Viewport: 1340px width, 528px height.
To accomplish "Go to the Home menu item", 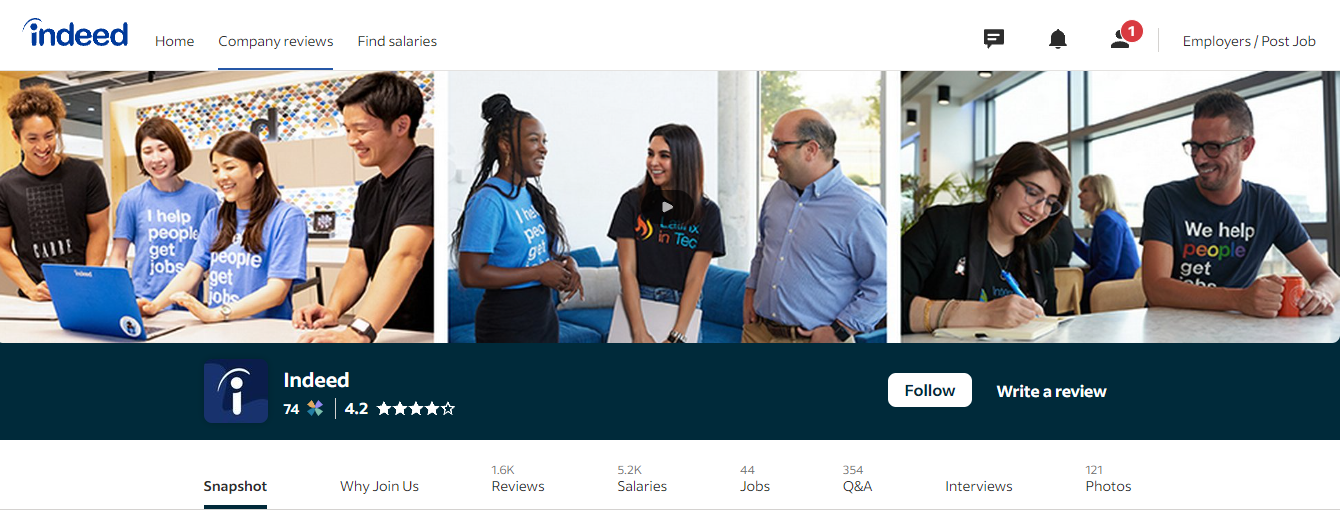I will [174, 41].
